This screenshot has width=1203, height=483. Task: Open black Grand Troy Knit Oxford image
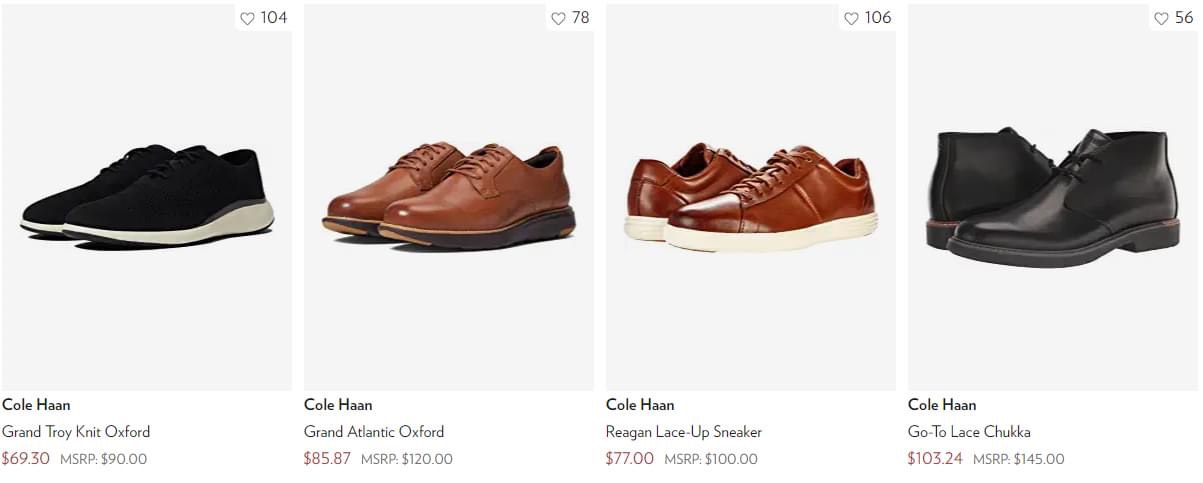[x=147, y=196]
